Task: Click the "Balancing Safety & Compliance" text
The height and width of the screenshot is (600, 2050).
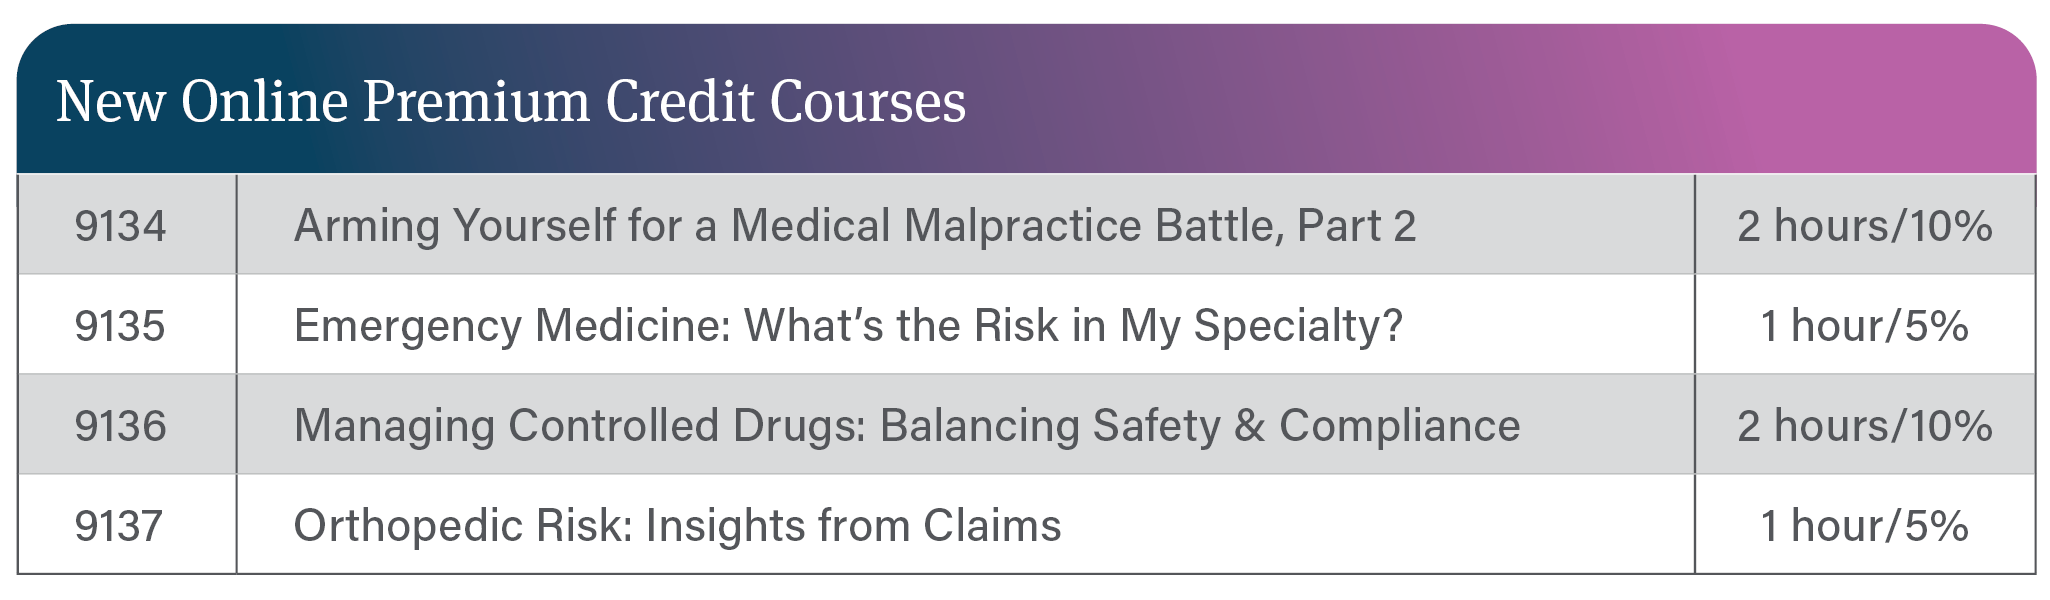Action: click(1200, 426)
